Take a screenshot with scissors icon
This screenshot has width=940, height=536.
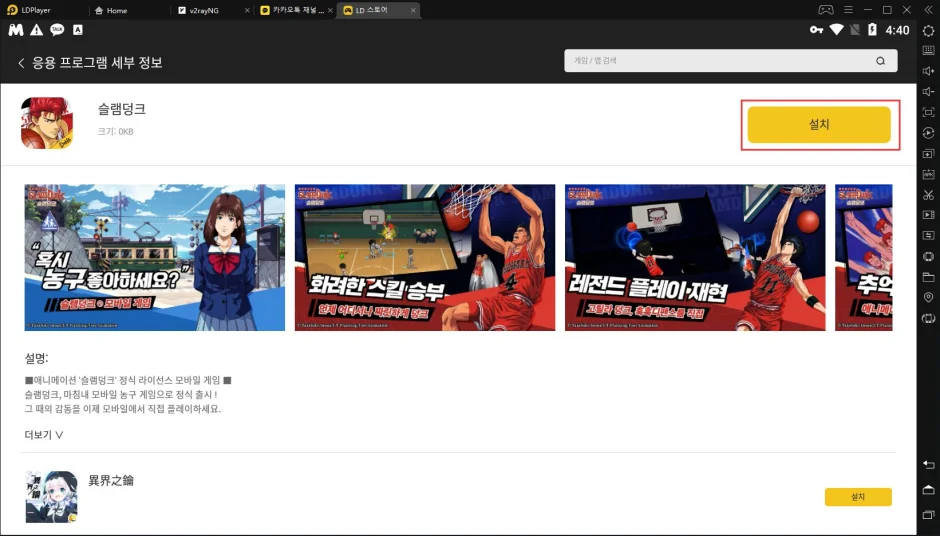click(x=928, y=195)
